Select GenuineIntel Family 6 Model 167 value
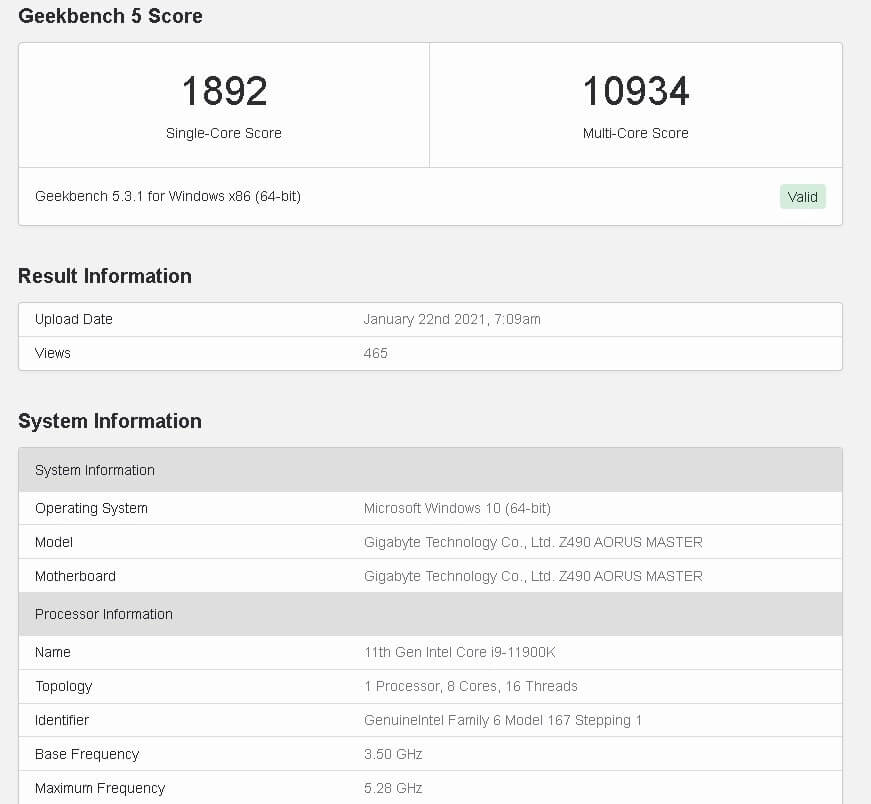Viewport: 871px width, 804px height. click(x=503, y=720)
